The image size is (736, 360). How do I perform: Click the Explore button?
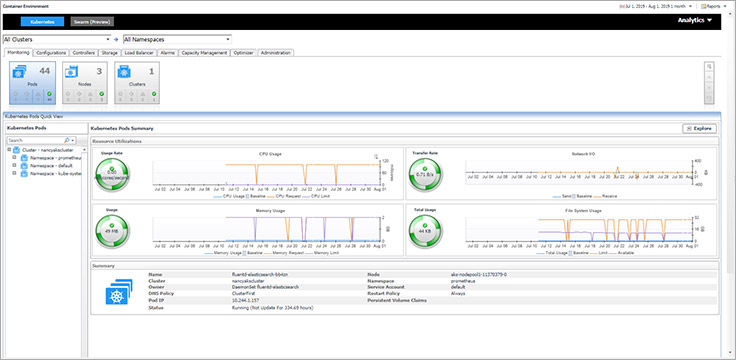pos(699,128)
